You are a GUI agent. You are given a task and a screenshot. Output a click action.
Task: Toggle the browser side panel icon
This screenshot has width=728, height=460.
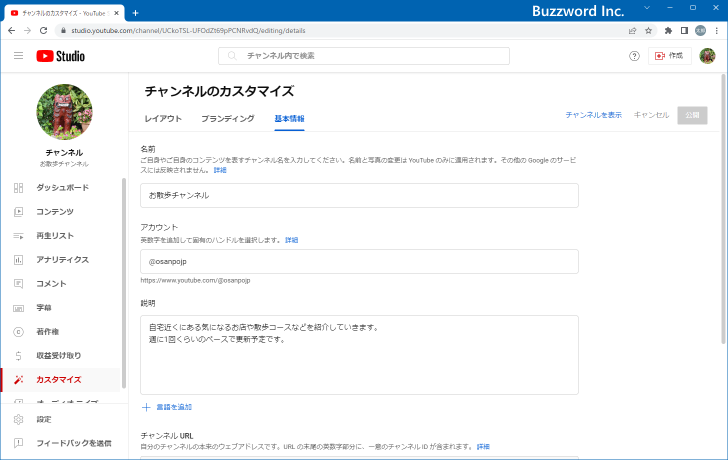[684, 31]
